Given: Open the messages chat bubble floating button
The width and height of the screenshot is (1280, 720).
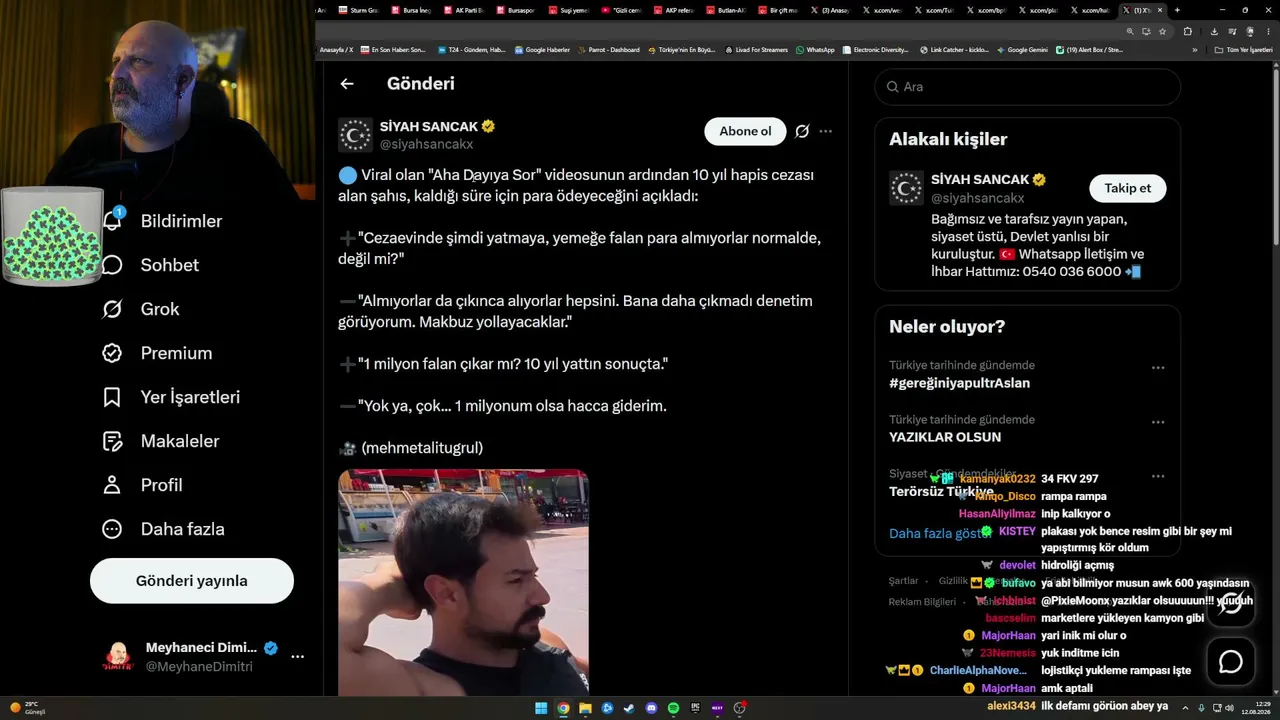Looking at the screenshot, I should 1231,662.
